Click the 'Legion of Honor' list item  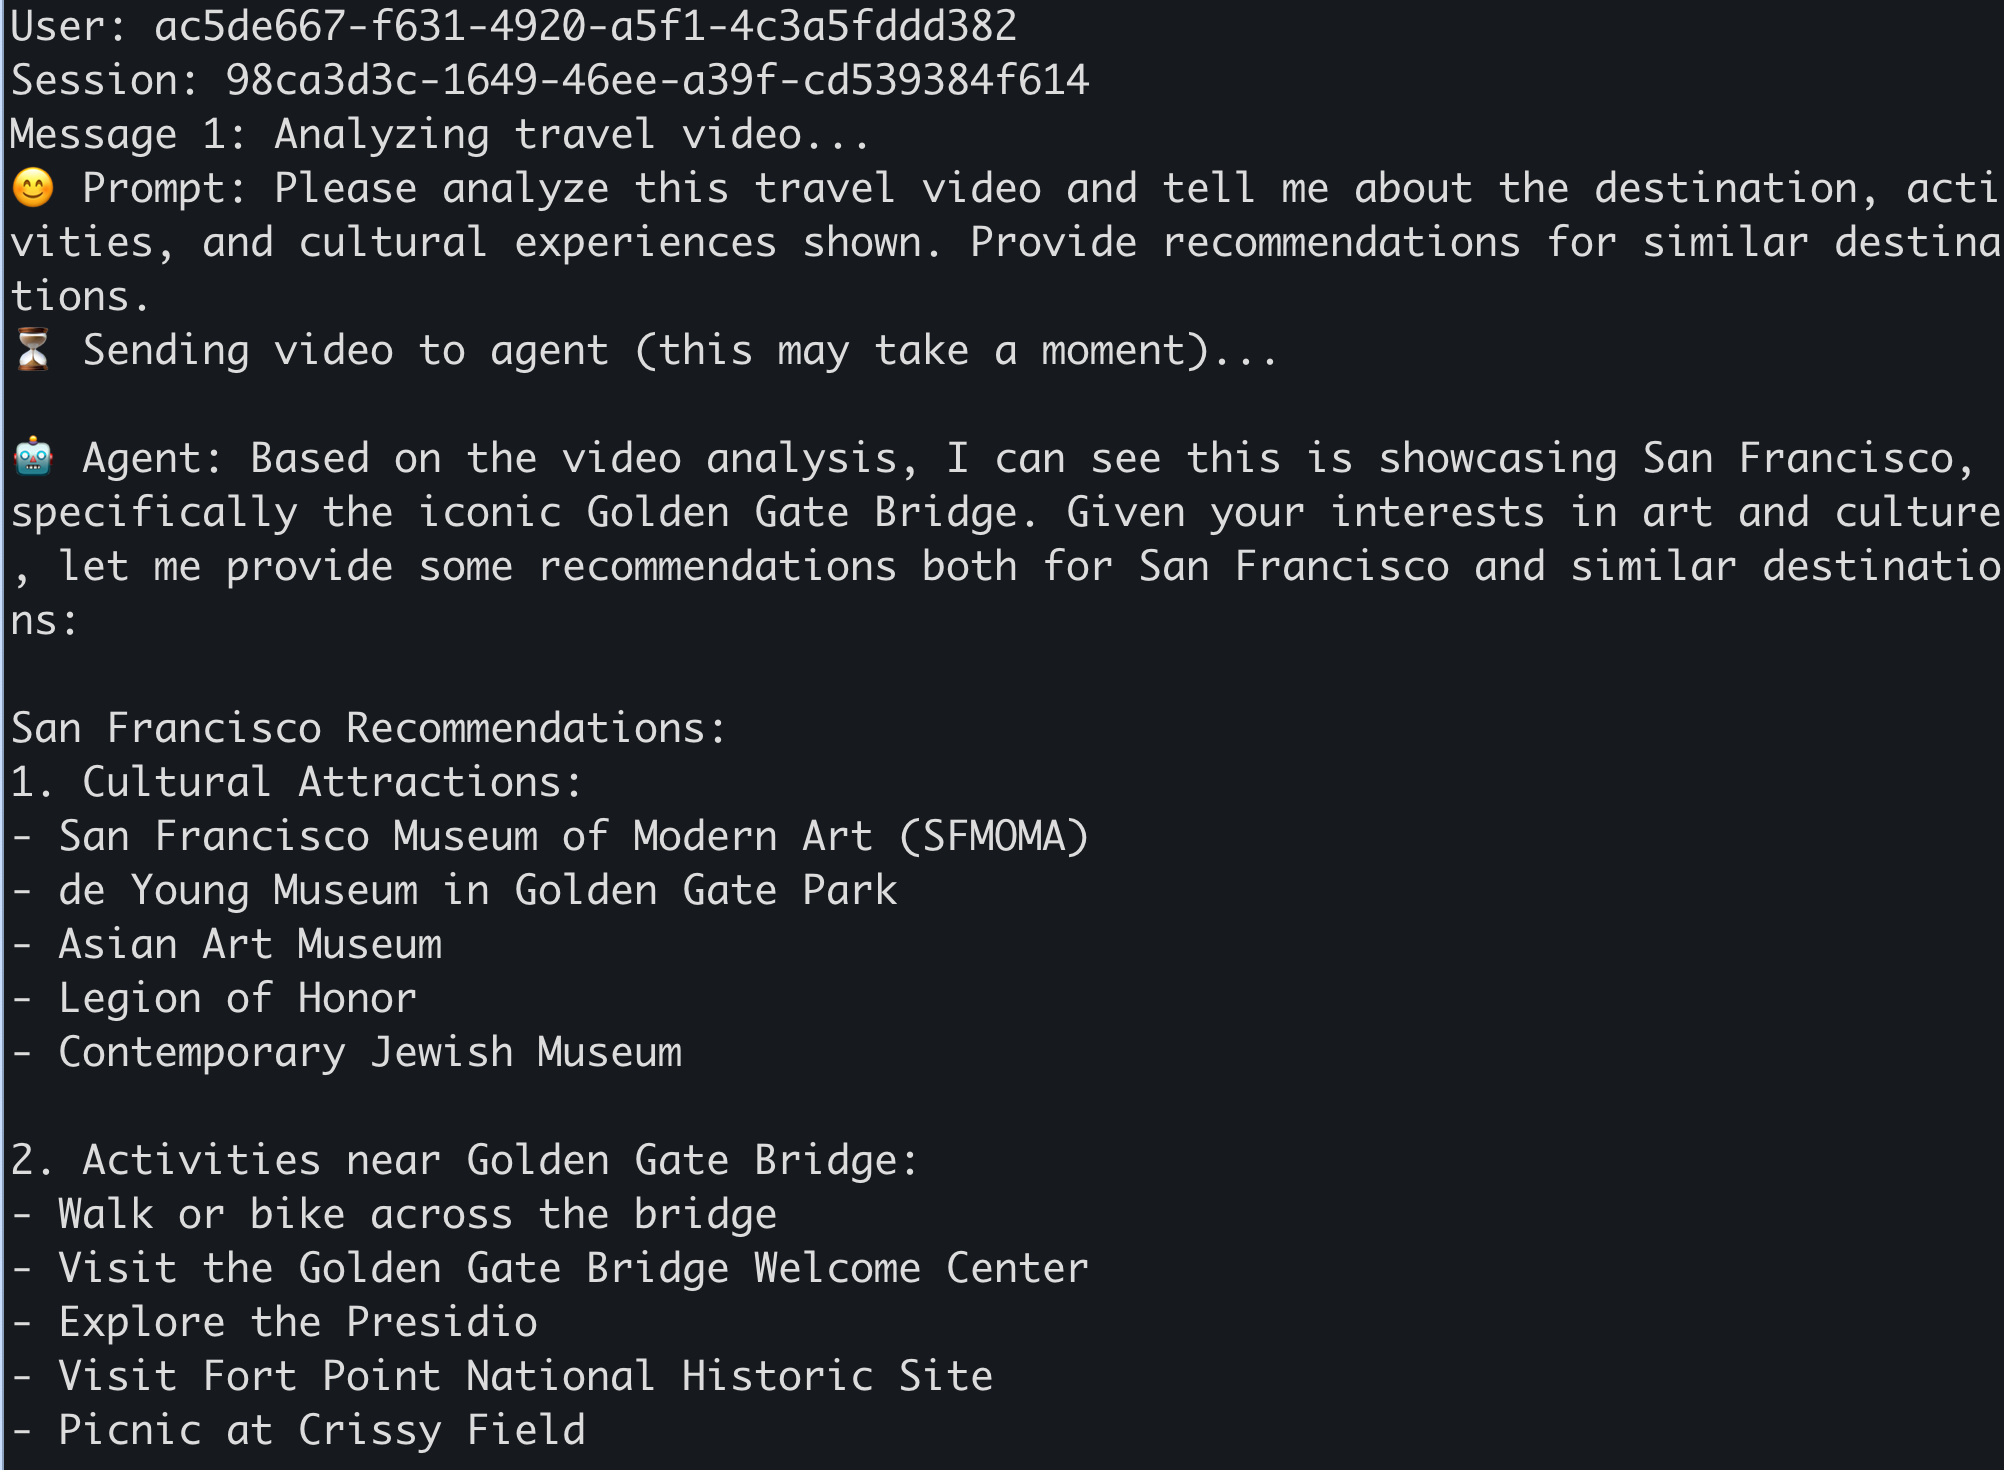tap(237, 998)
